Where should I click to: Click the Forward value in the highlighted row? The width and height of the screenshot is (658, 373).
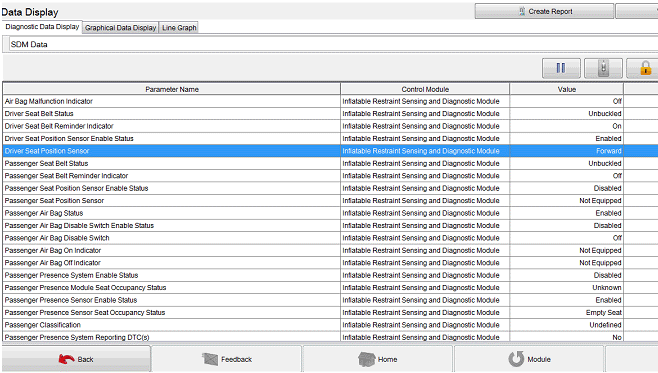click(x=608, y=151)
